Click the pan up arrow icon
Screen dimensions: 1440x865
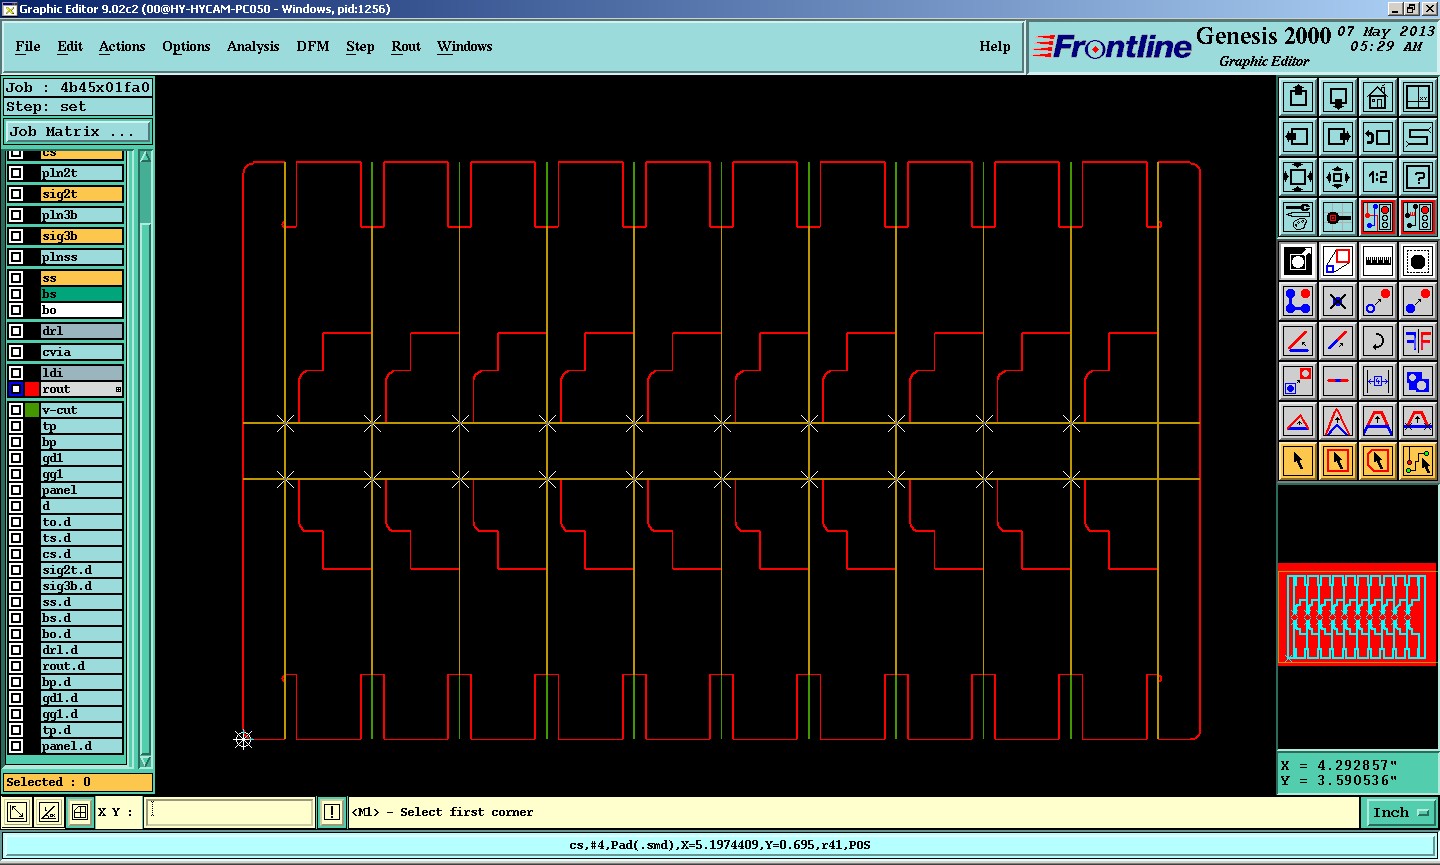[1298, 97]
